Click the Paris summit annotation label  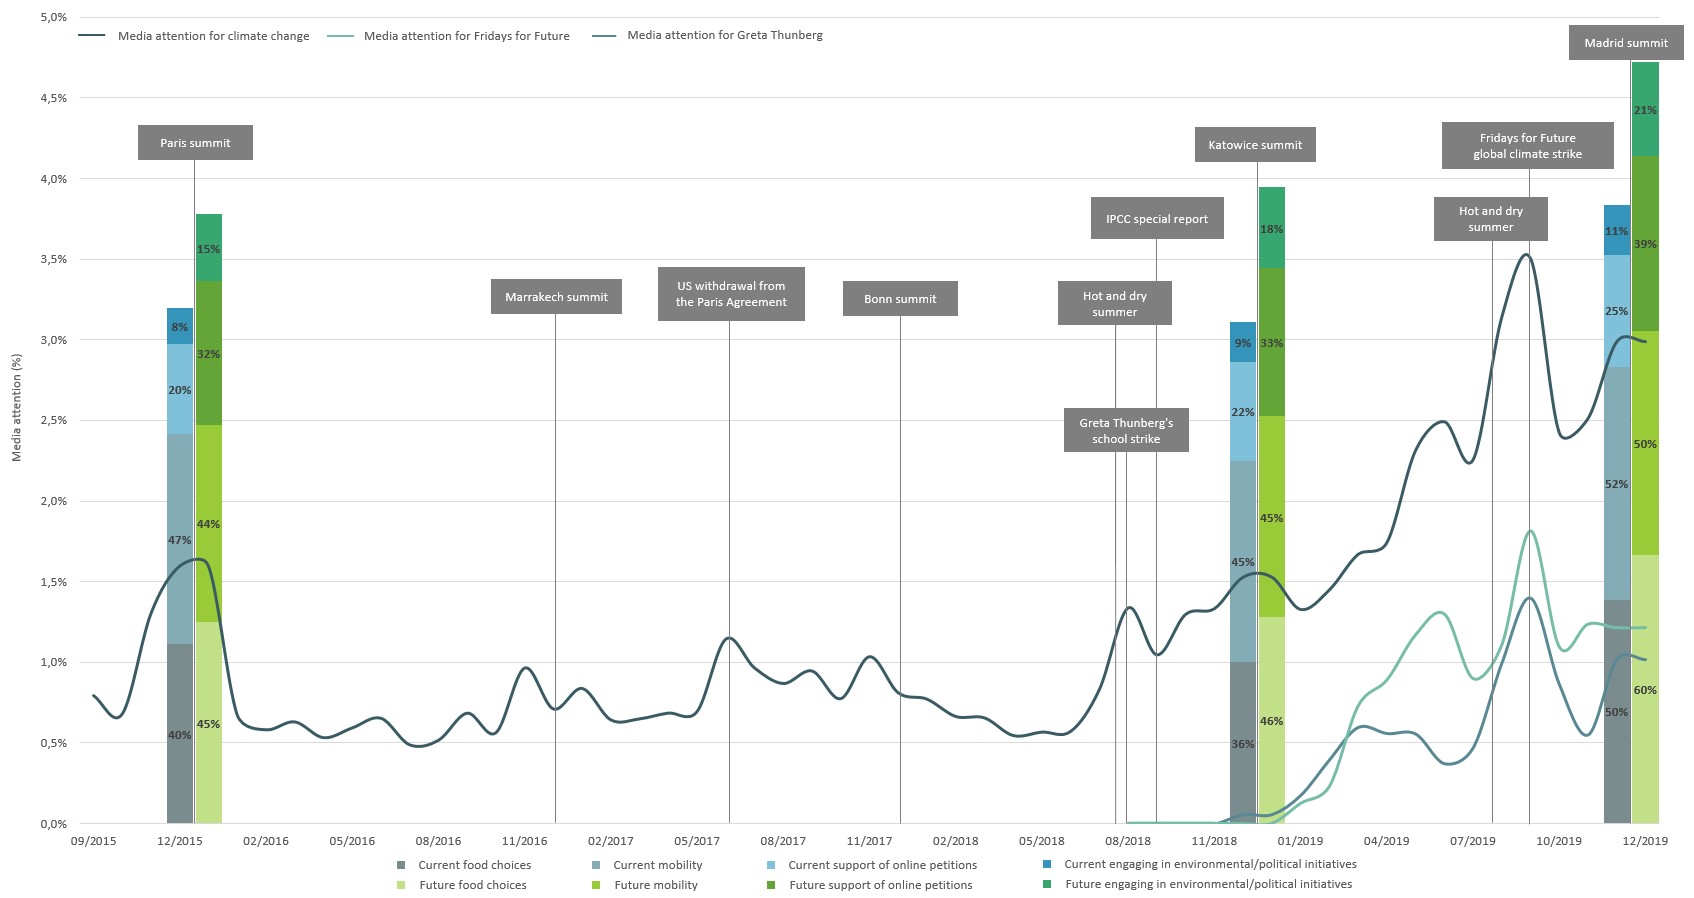tap(195, 143)
